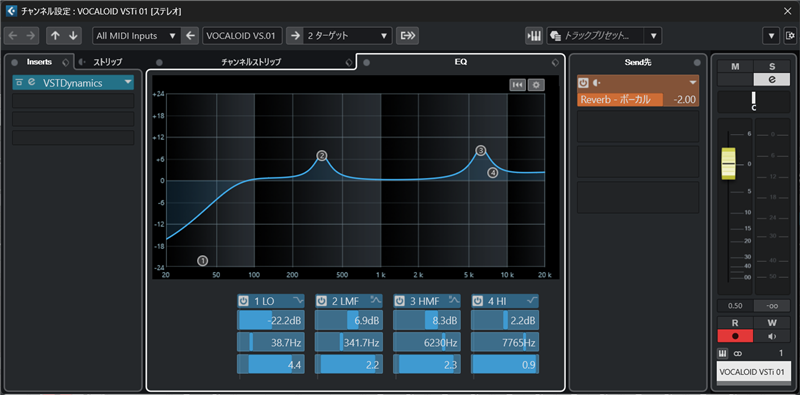Enable read automation with R button
The height and width of the screenshot is (395, 800).
(735, 323)
